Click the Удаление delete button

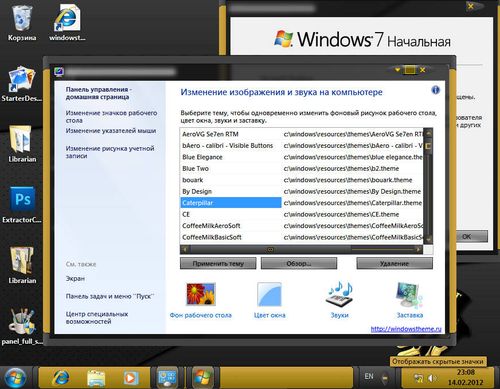coord(394,263)
